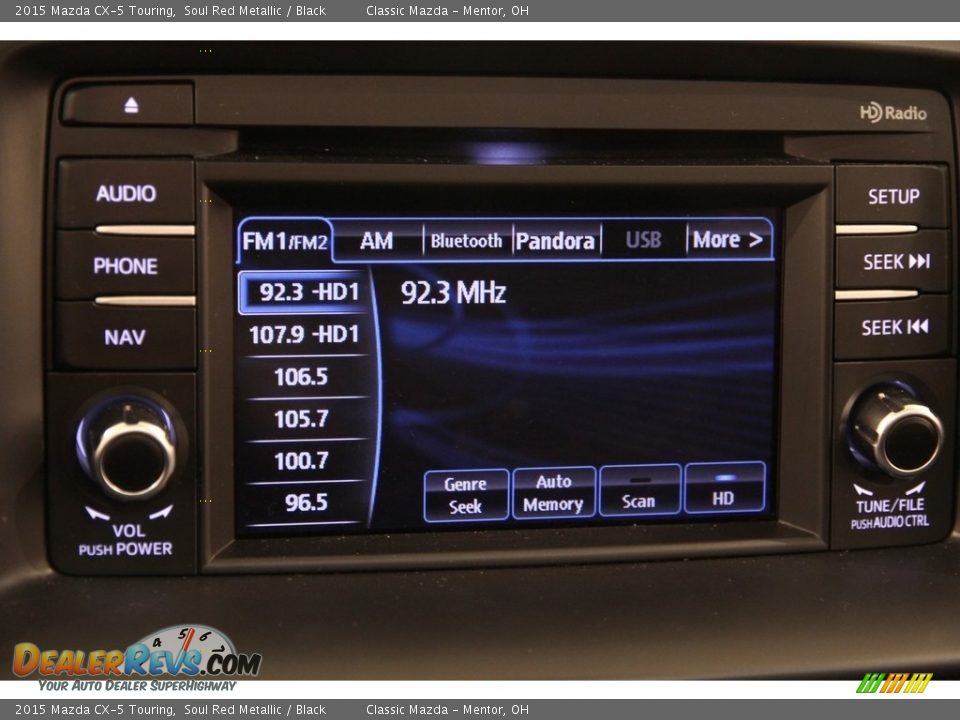The width and height of the screenshot is (960, 720).
Task: Tap the Auto Memory button
Action: pos(553,494)
